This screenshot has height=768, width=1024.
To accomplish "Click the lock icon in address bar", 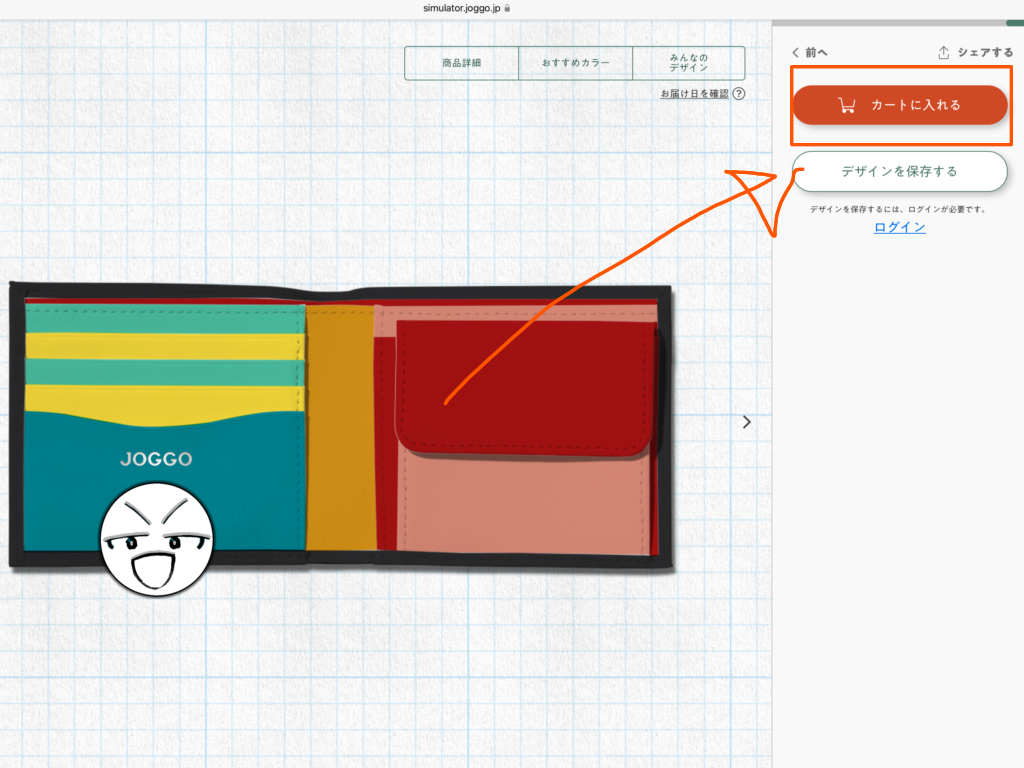I will pyautogui.click(x=508, y=7).
